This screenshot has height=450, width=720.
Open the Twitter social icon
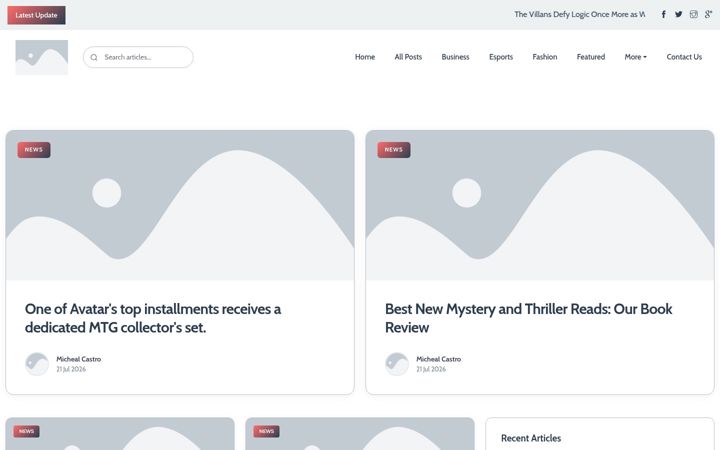(x=678, y=15)
